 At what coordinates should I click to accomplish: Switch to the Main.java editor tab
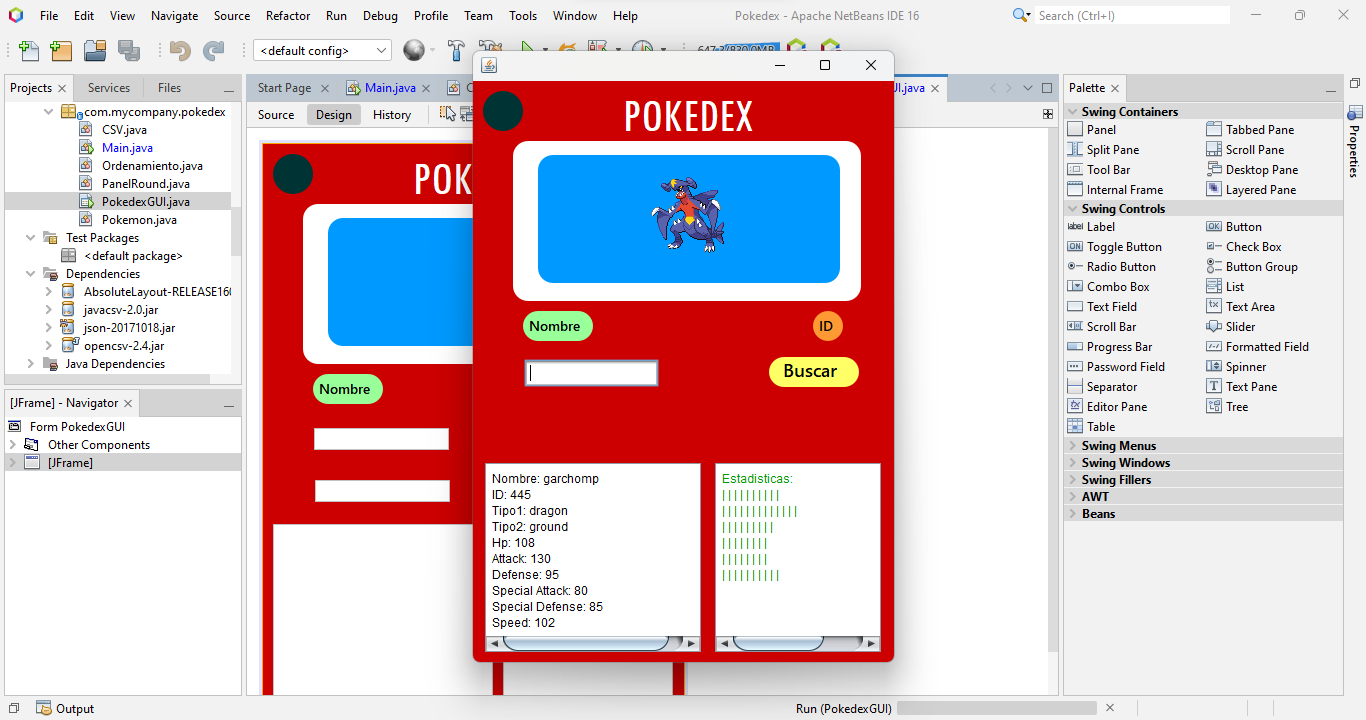point(390,88)
